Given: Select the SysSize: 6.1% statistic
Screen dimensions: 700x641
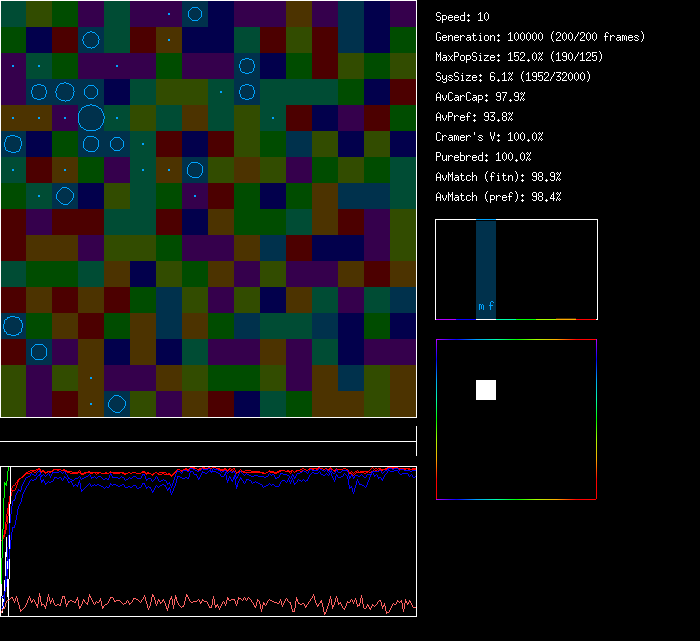Looking at the screenshot, I should (x=513, y=77).
